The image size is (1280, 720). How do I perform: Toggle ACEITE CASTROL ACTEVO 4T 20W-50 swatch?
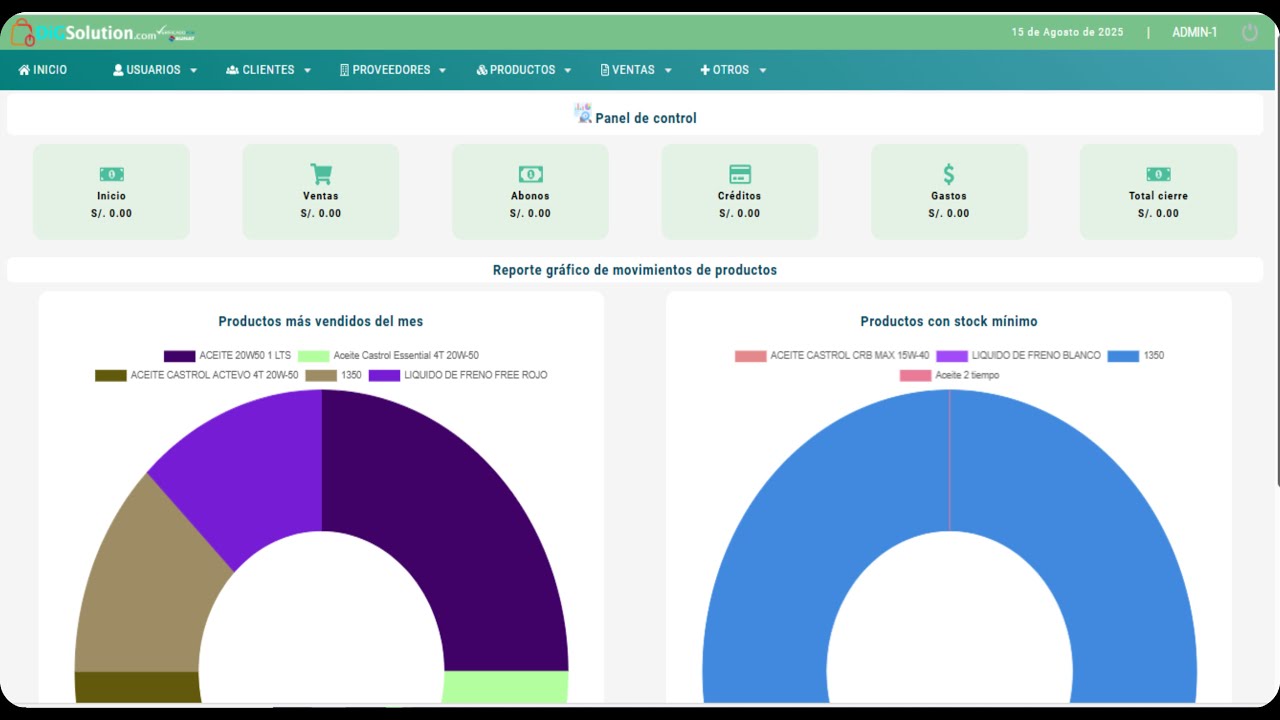tap(111, 376)
